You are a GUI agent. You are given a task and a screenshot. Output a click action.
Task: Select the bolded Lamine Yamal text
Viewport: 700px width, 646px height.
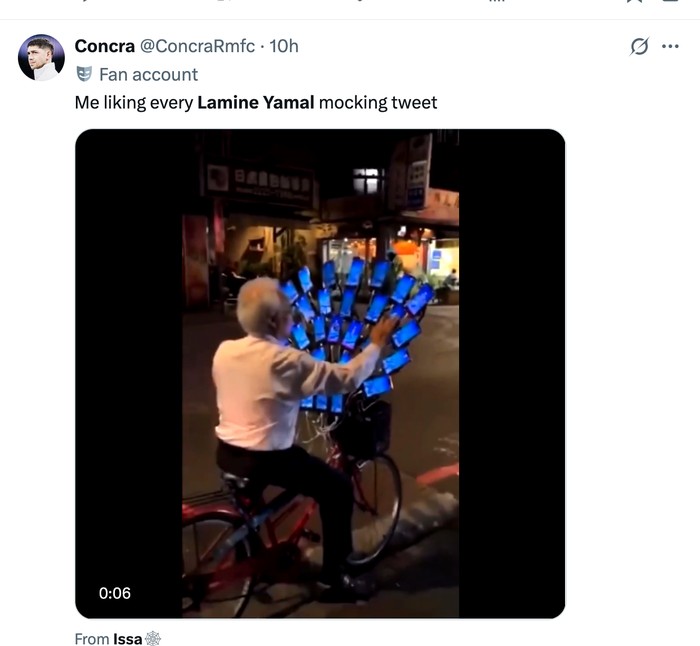256,102
